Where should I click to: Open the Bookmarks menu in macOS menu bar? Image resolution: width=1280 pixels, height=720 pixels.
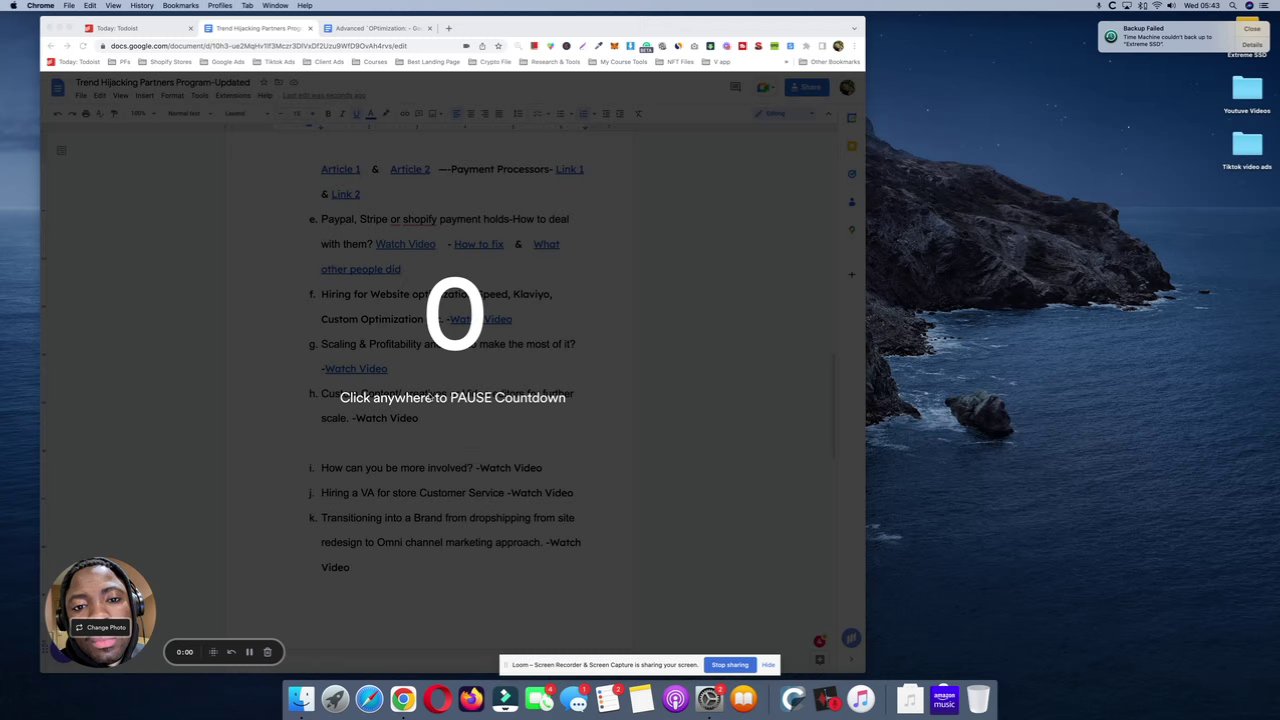tap(181, 6)
